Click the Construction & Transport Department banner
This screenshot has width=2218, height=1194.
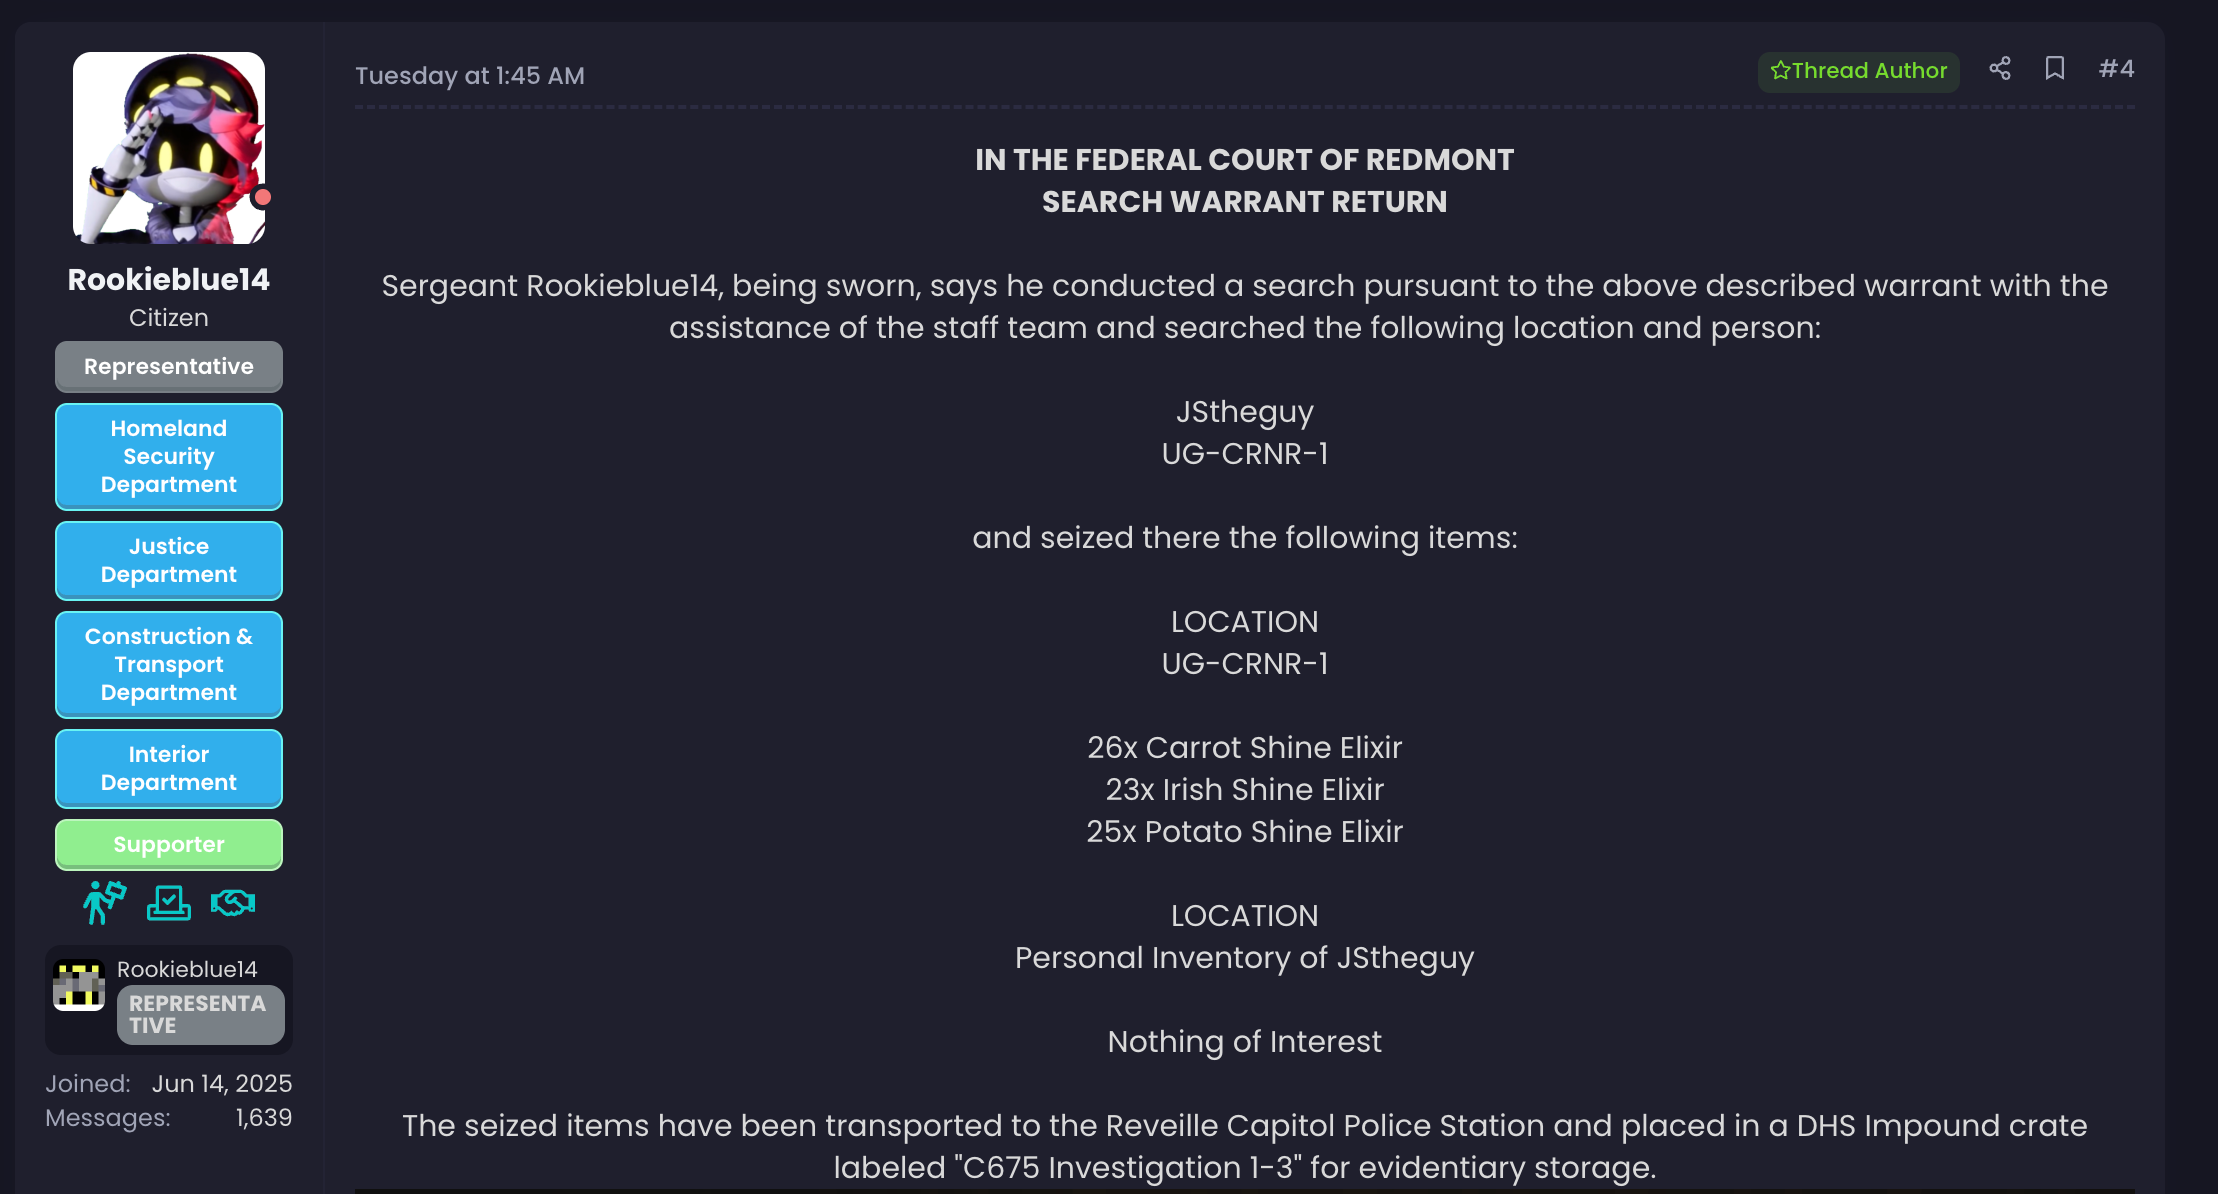(168, 665)
